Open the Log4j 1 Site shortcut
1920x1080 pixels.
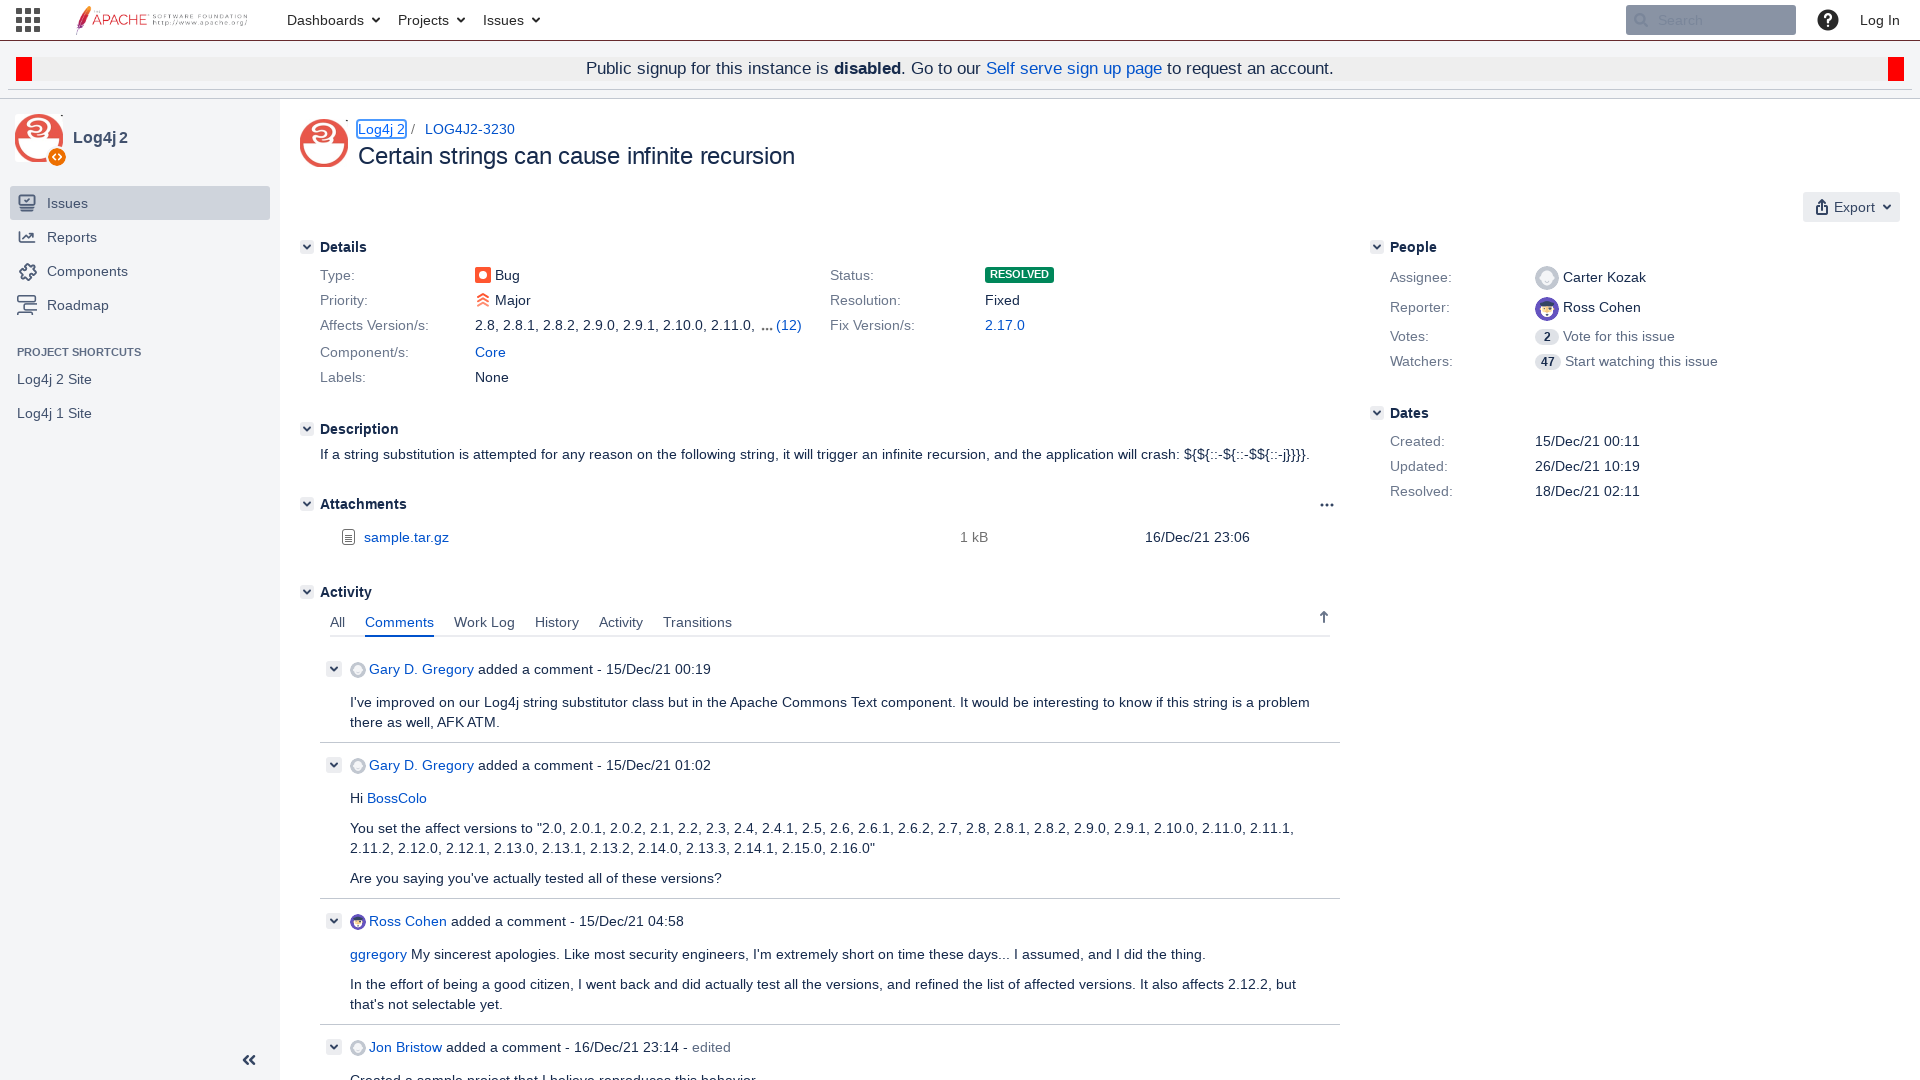(54, 413)
